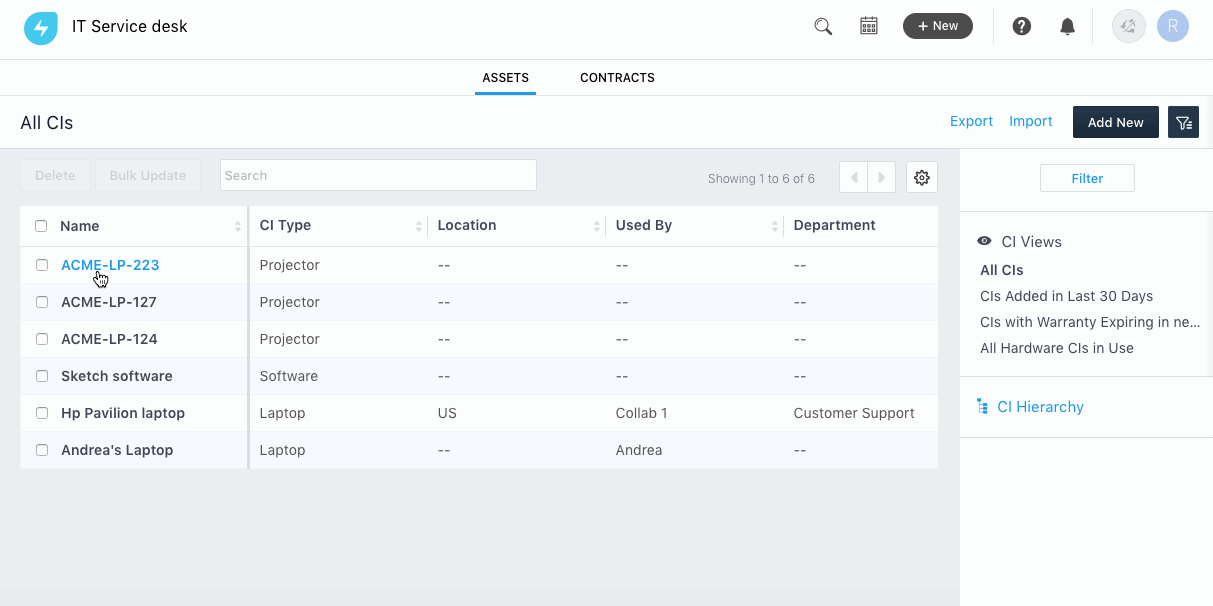Open the calendar icon in header
Viewport: 1213px width, 606px height.
(869, 26)
